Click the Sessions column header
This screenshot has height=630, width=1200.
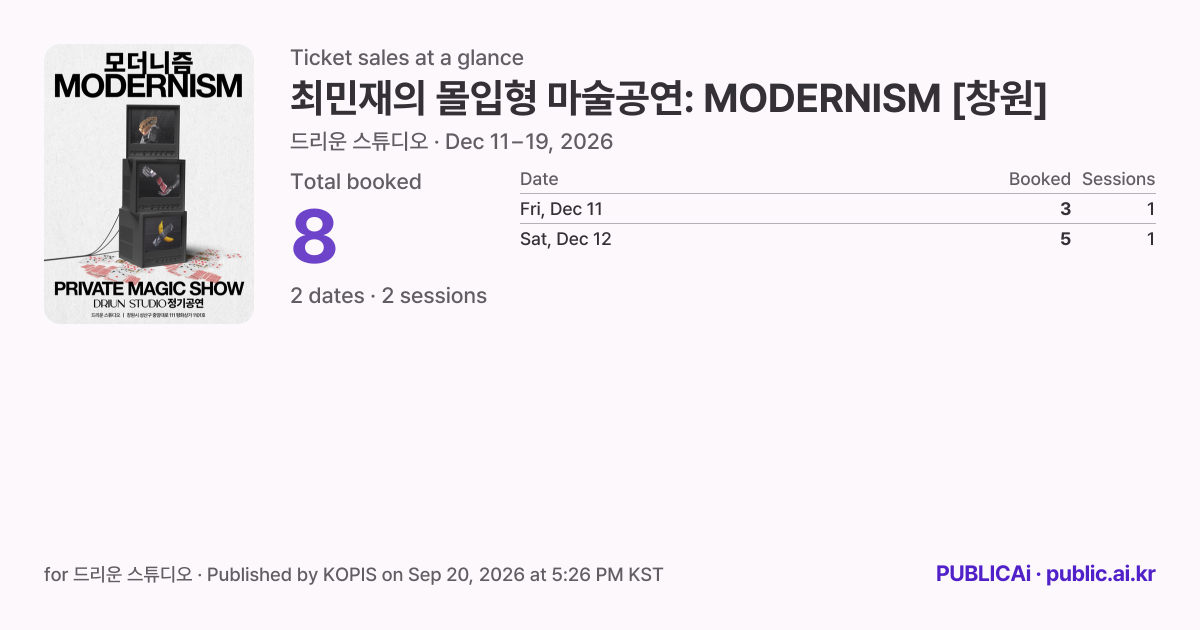tap(1118, 179)
